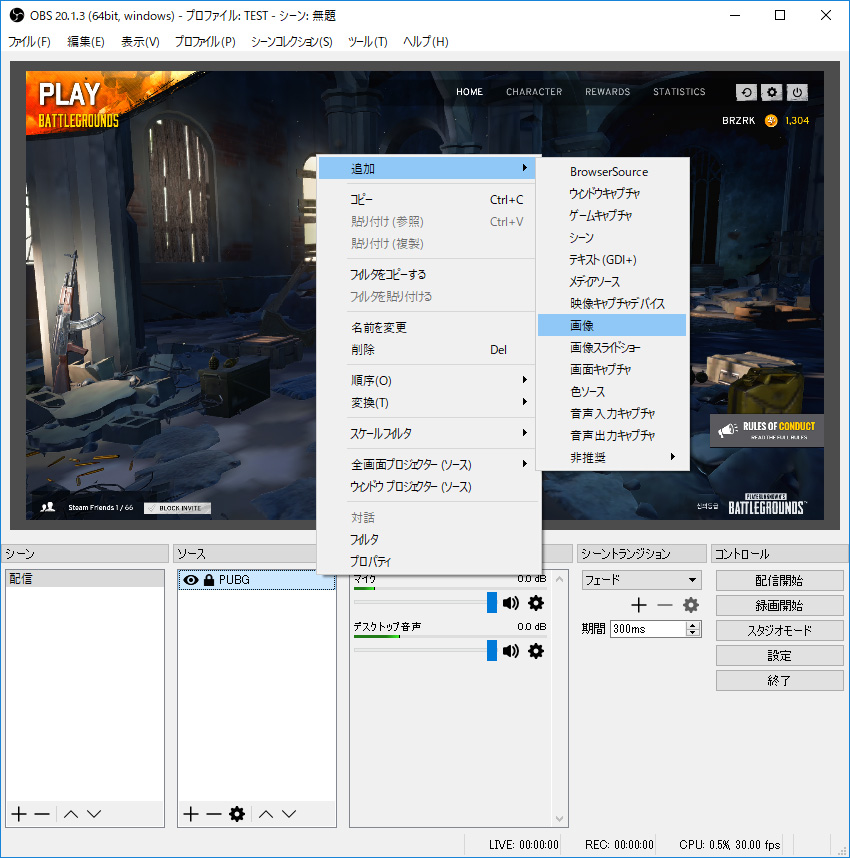Click the 配信開始 button
This screenshot has height=858, width=850.
pyautogui.click(x=779, y=580)
